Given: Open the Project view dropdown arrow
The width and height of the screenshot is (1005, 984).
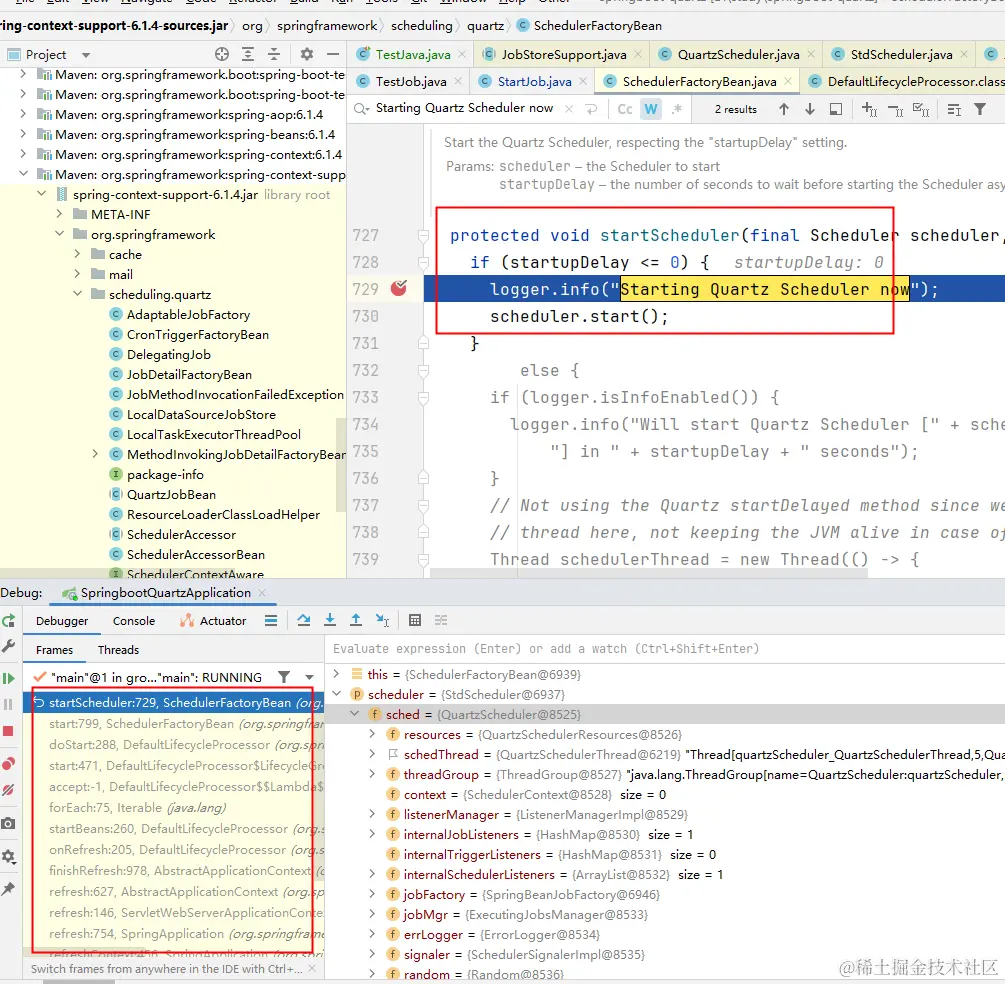Looking at the screenshot, I should [86, 55].
